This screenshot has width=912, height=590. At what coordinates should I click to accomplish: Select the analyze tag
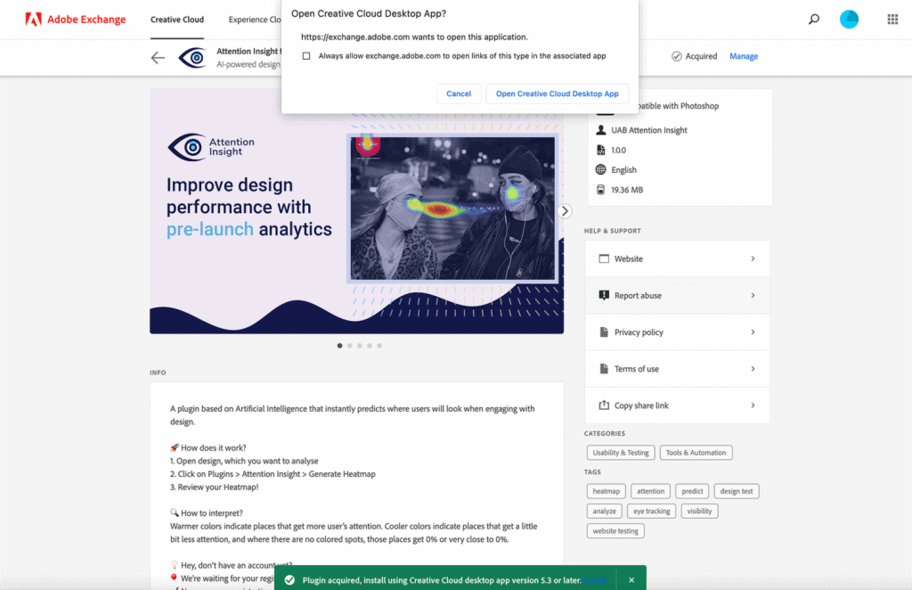click(x=604, y=511)
